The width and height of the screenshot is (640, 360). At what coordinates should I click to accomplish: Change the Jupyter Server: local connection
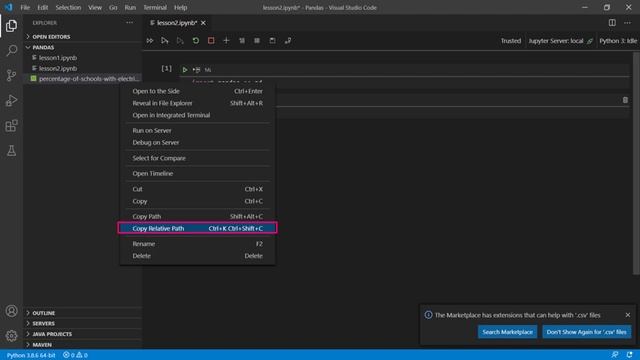(560, 41)
